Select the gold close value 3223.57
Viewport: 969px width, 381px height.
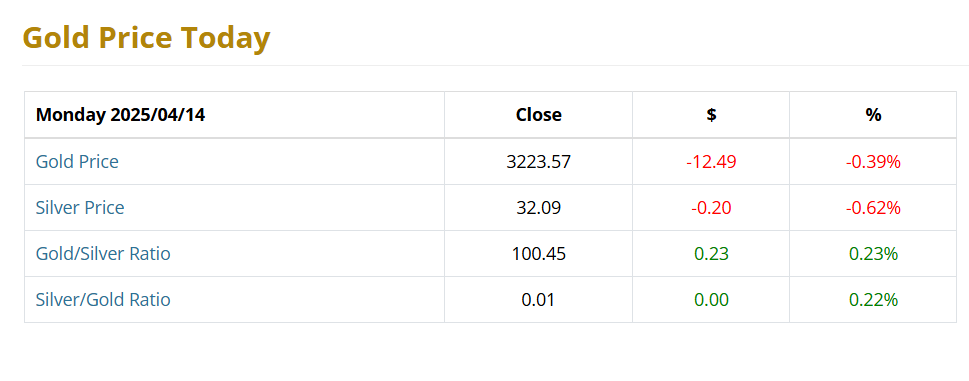tap(539, 162)
